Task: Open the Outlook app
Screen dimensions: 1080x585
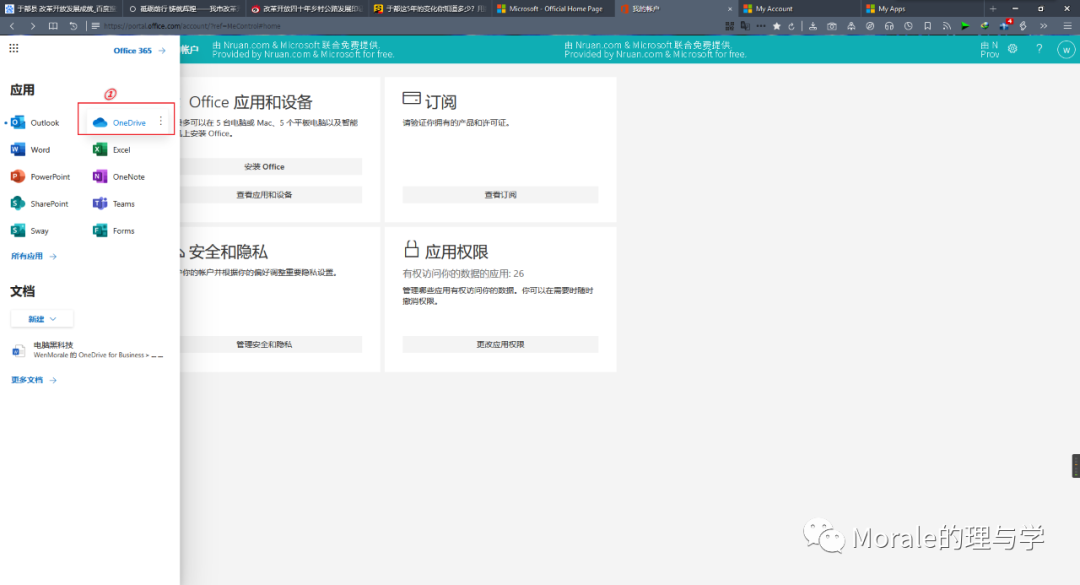Action: tap(35, 123)
